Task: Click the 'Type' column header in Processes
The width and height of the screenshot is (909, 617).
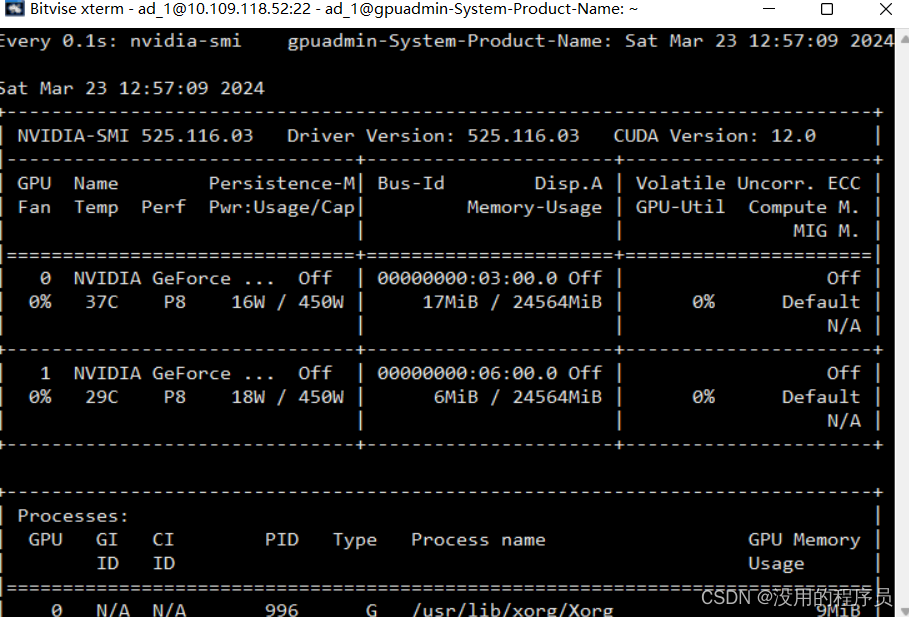Action: click(x=355, y=540)
